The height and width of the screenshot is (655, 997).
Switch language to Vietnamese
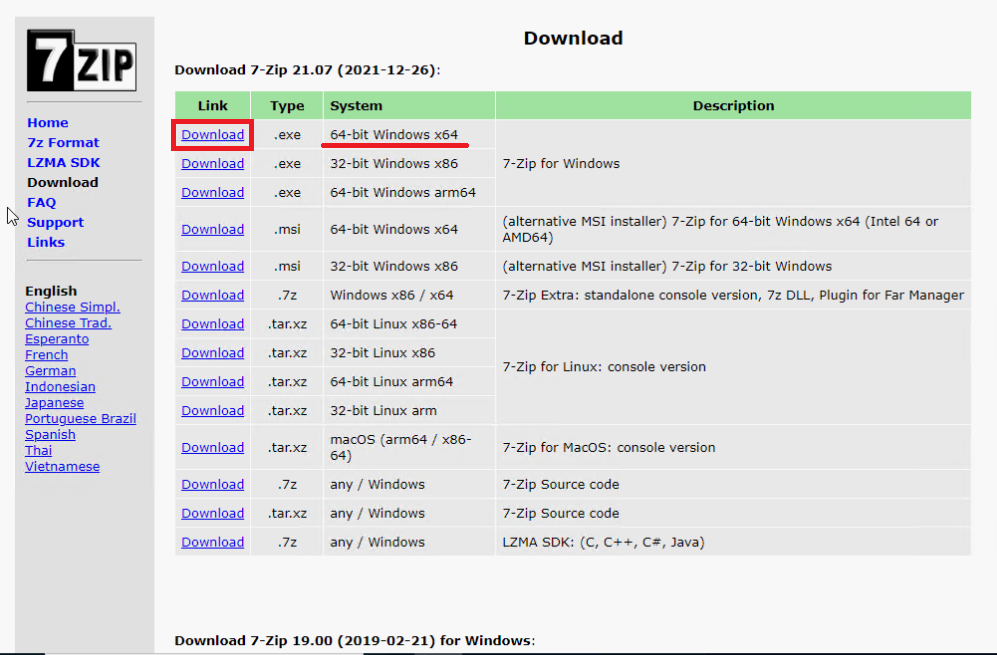[62, 466]
